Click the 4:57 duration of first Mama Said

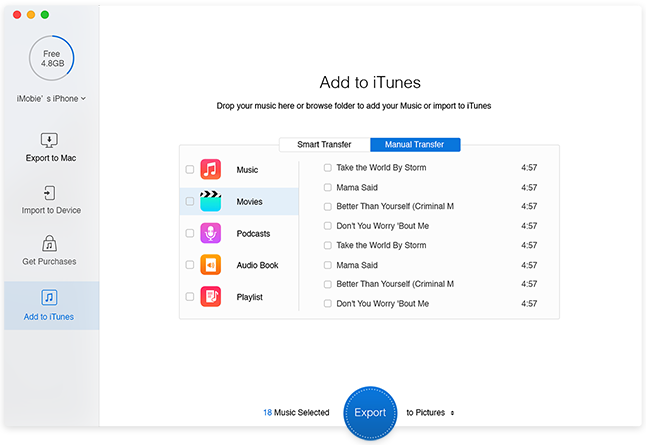pyautogui.click(x=529, y=187)
